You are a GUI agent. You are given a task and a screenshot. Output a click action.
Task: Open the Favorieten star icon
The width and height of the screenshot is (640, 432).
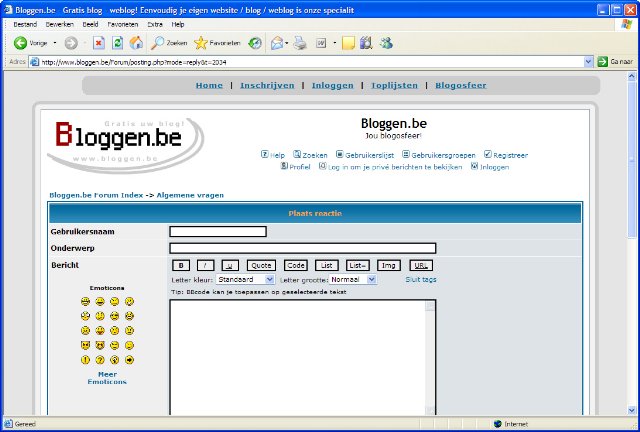tap(201, 43)
